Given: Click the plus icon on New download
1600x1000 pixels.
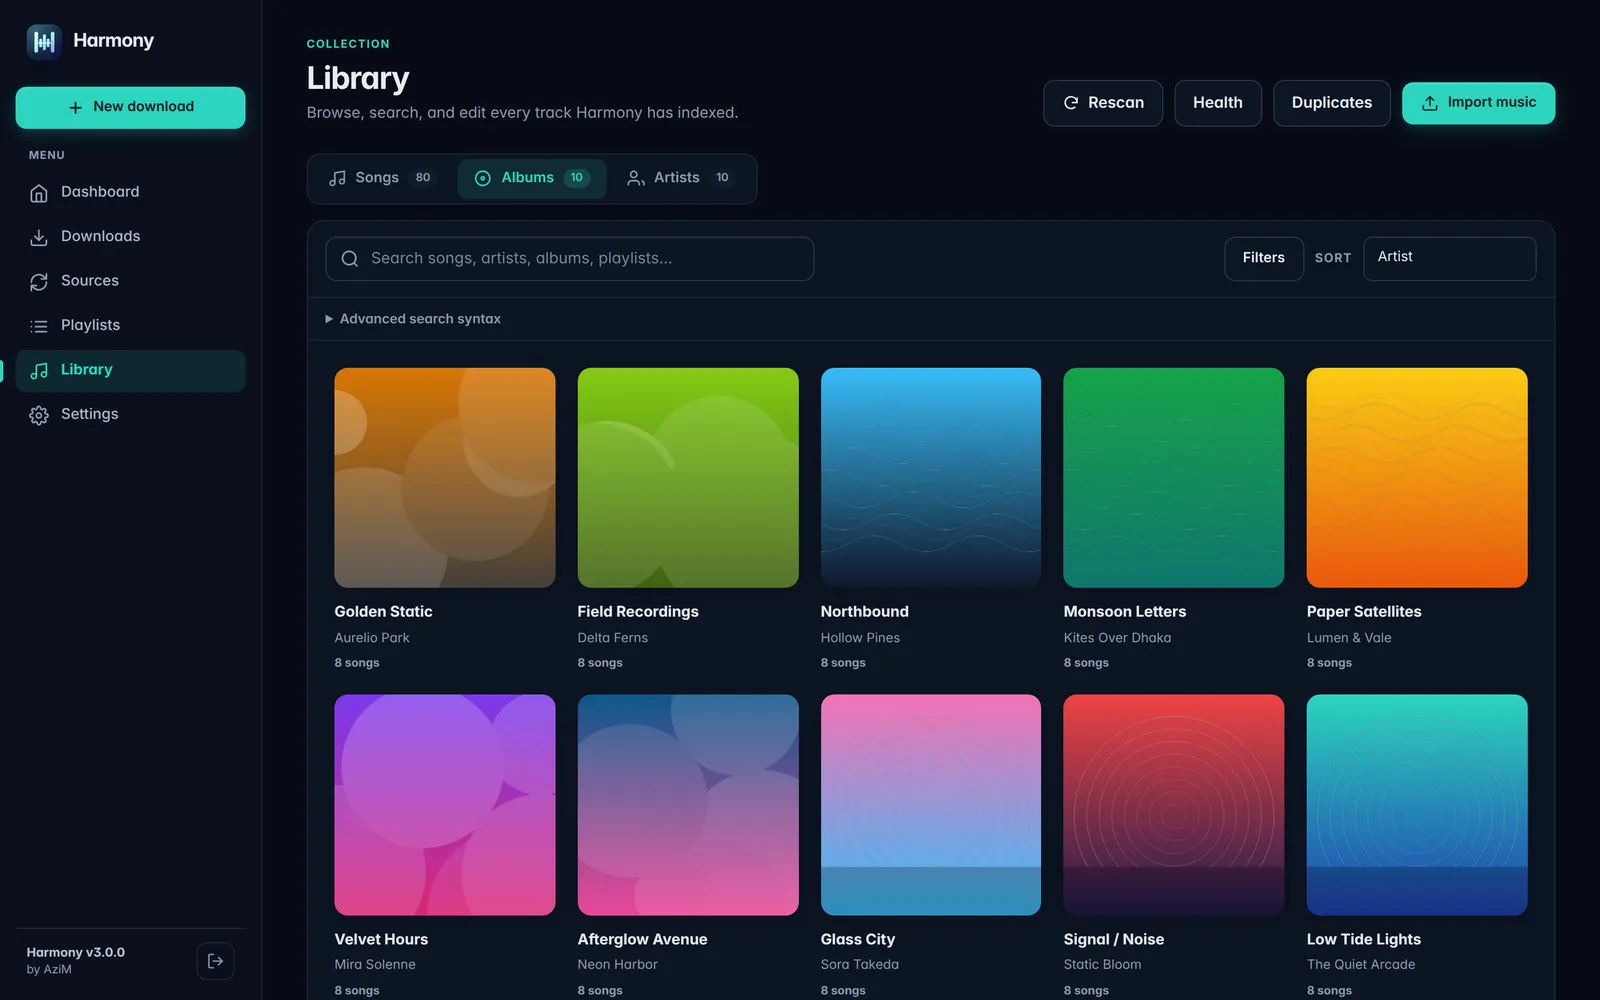Looking at the screenshot, I should coord(75,107).
